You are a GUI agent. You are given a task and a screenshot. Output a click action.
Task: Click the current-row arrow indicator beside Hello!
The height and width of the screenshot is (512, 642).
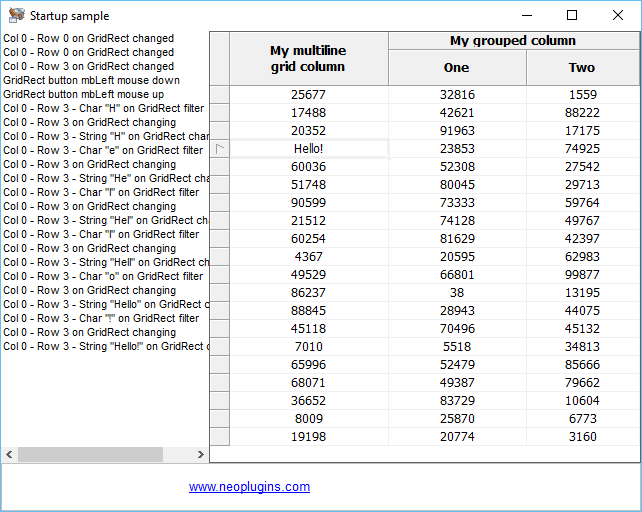click(x=220, y=149)
